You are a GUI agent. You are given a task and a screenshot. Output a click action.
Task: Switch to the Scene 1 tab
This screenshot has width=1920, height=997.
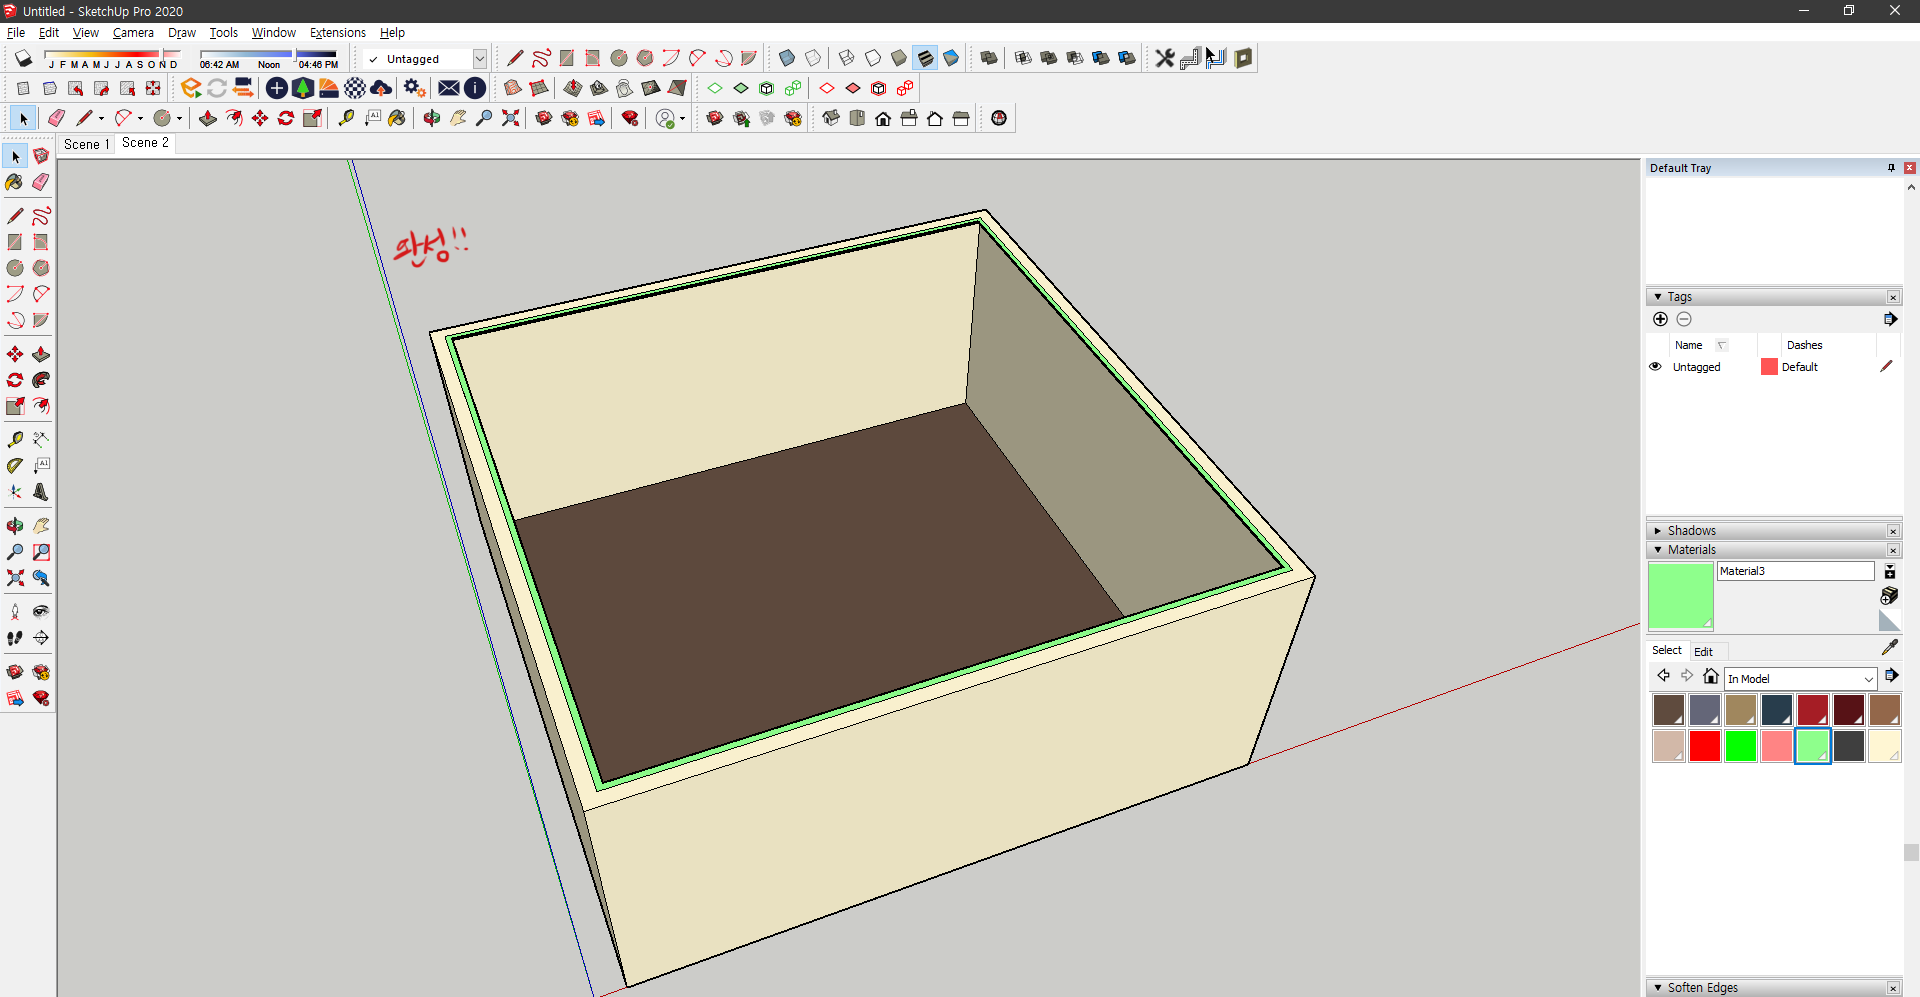pos(86,144)
